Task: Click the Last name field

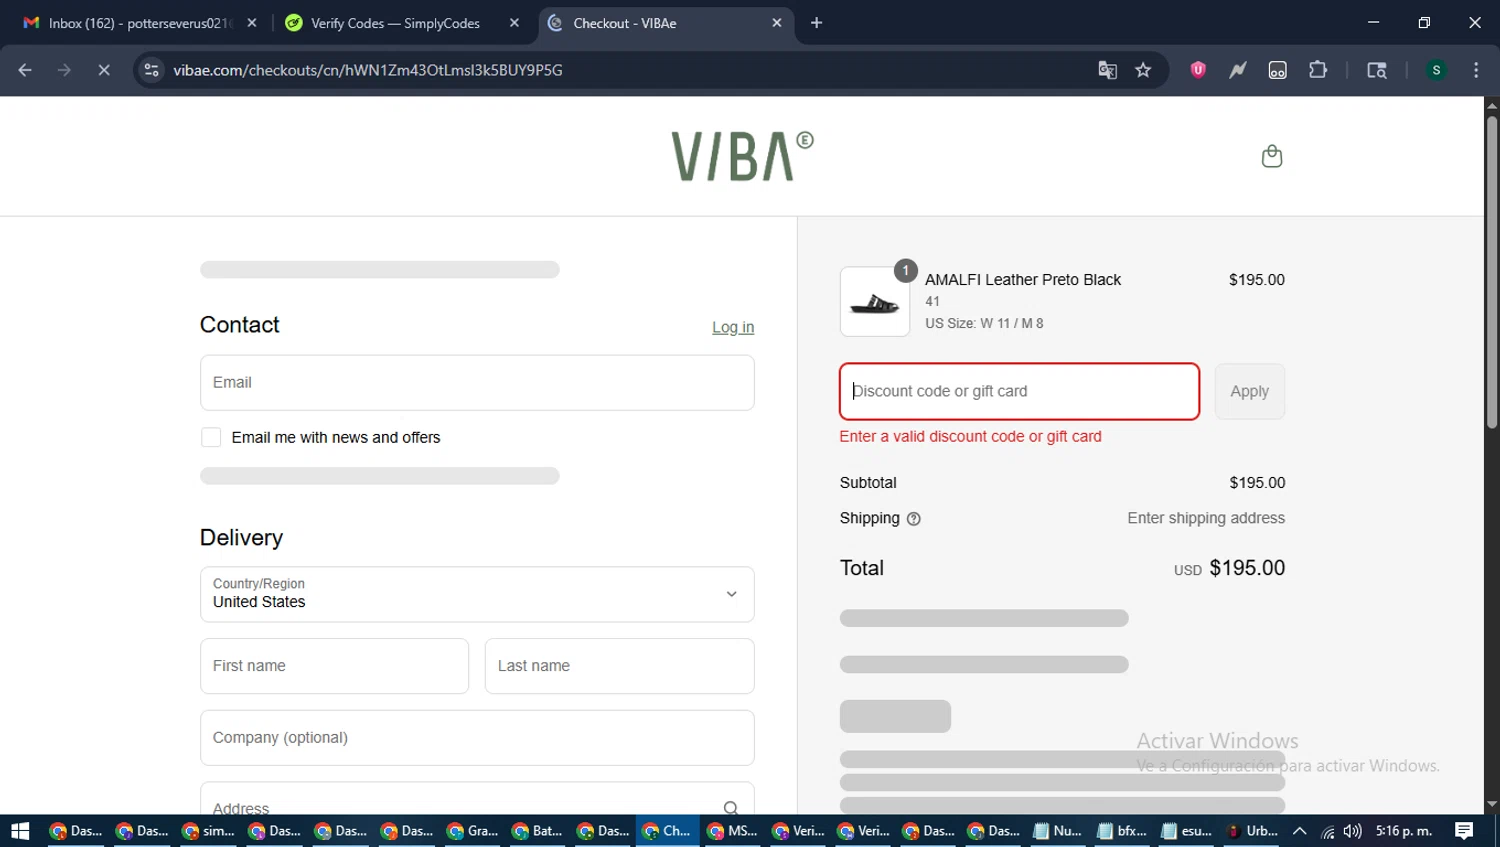Action: (619, 666)
